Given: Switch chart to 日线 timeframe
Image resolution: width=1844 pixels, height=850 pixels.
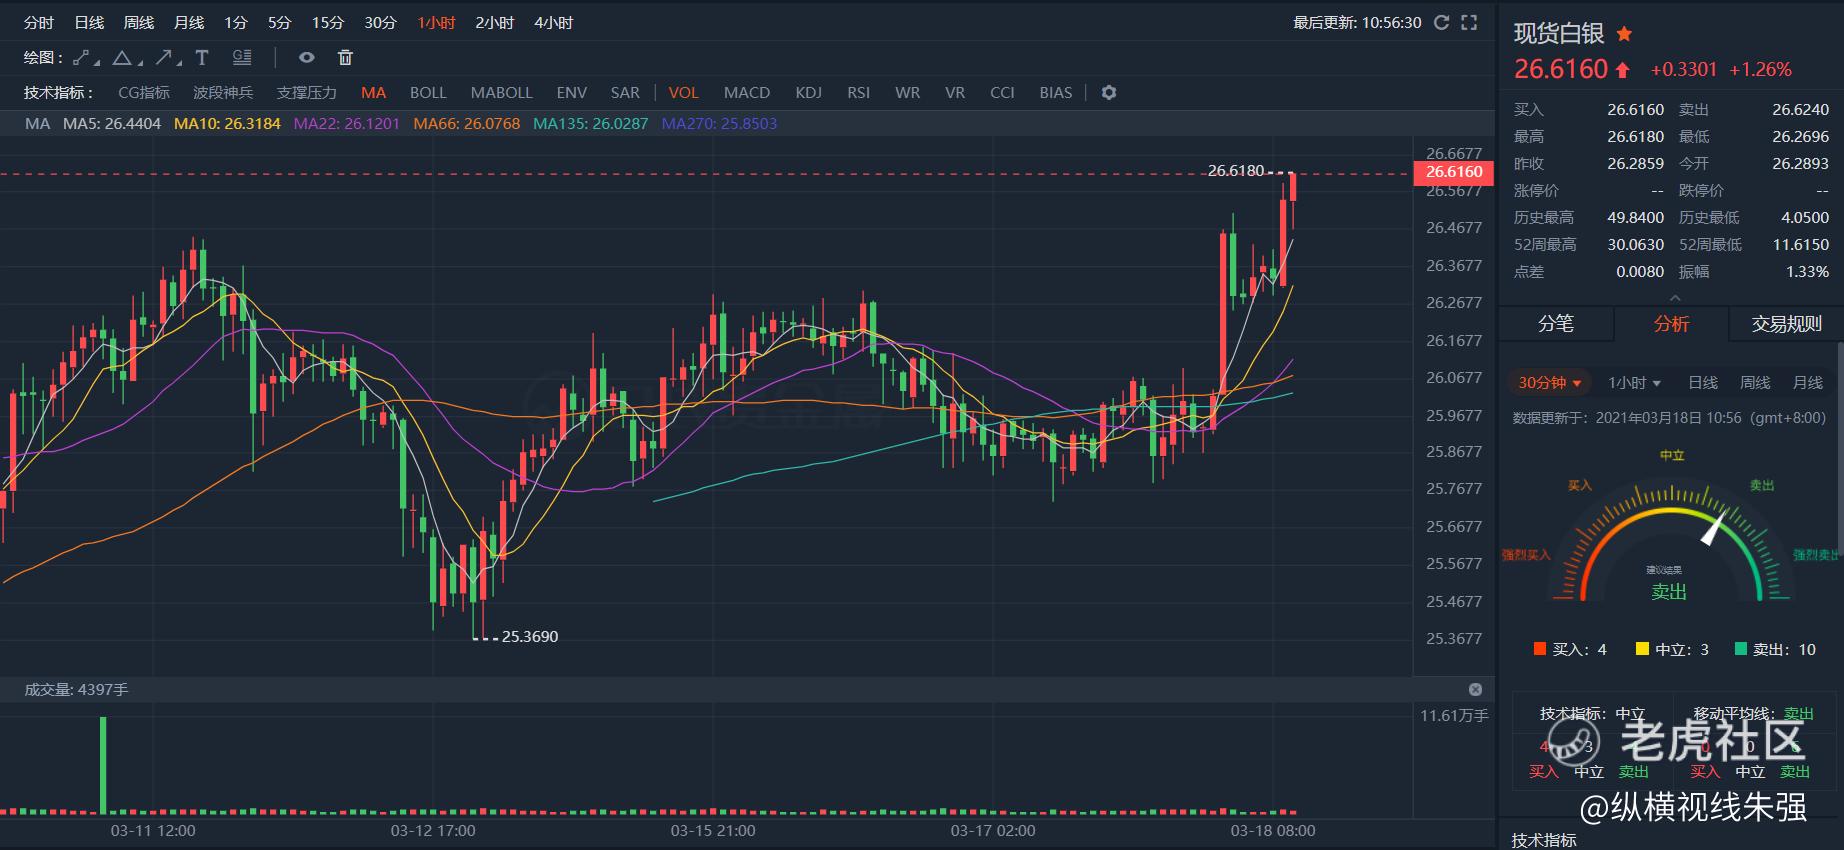Looking at the screenshot, I should [89, 22].
